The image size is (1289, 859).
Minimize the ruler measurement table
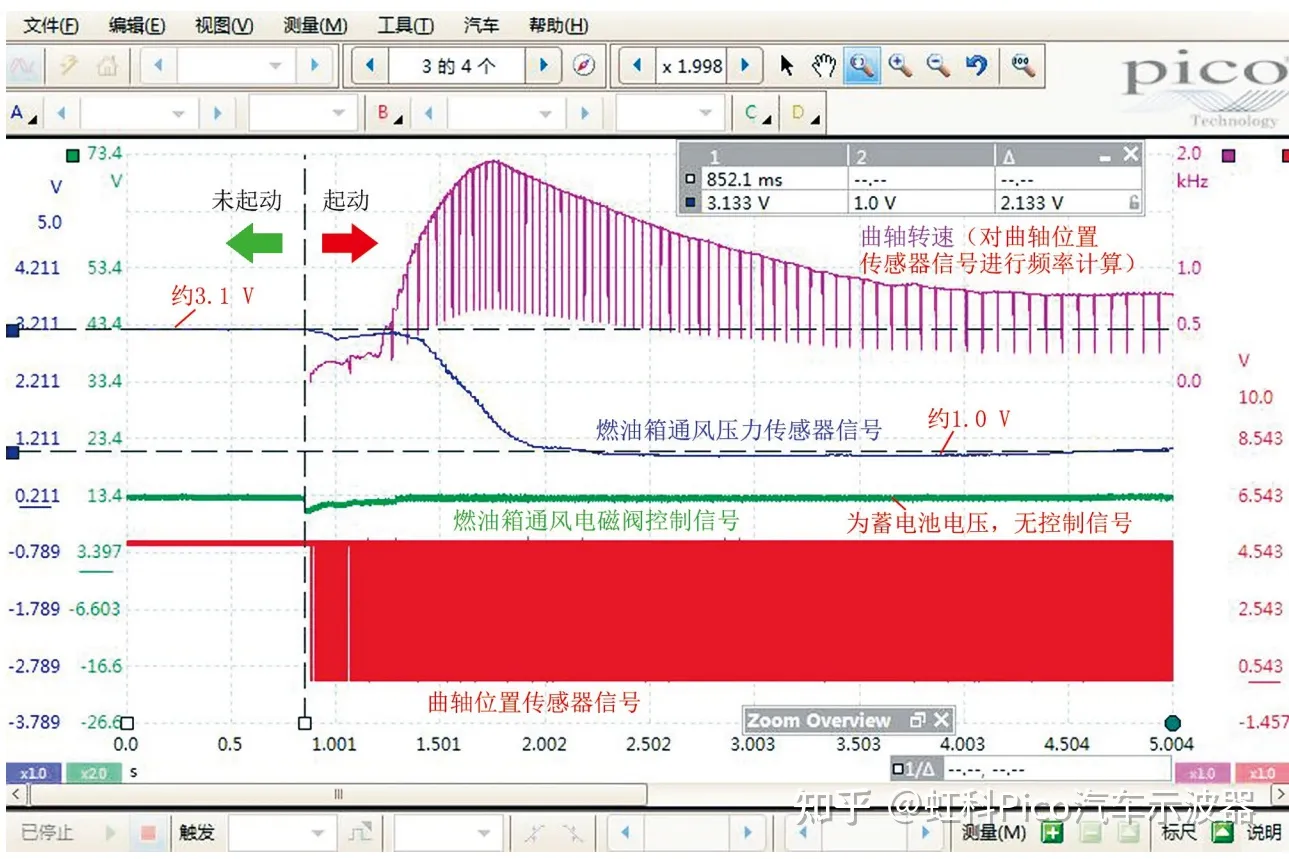click(x=1106, y=156)
